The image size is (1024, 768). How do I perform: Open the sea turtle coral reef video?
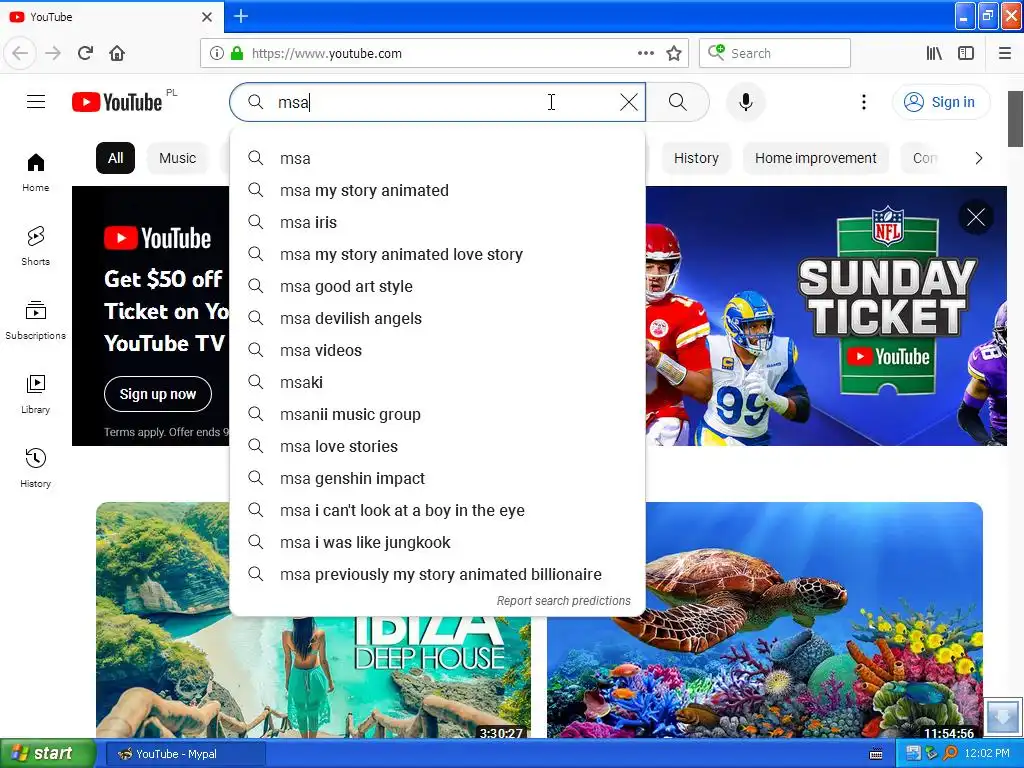click(x=765, y=620)
